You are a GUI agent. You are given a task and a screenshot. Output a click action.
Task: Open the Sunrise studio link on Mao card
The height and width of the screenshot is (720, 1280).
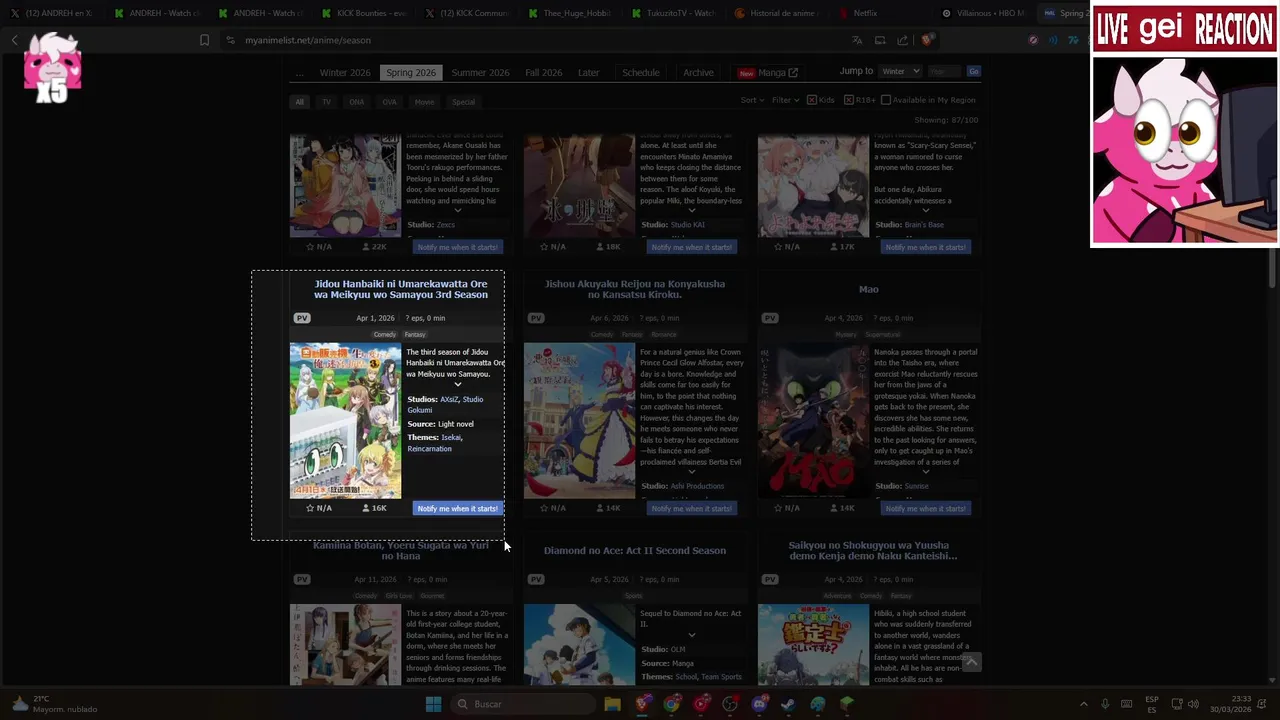click(x=916, y=486)
